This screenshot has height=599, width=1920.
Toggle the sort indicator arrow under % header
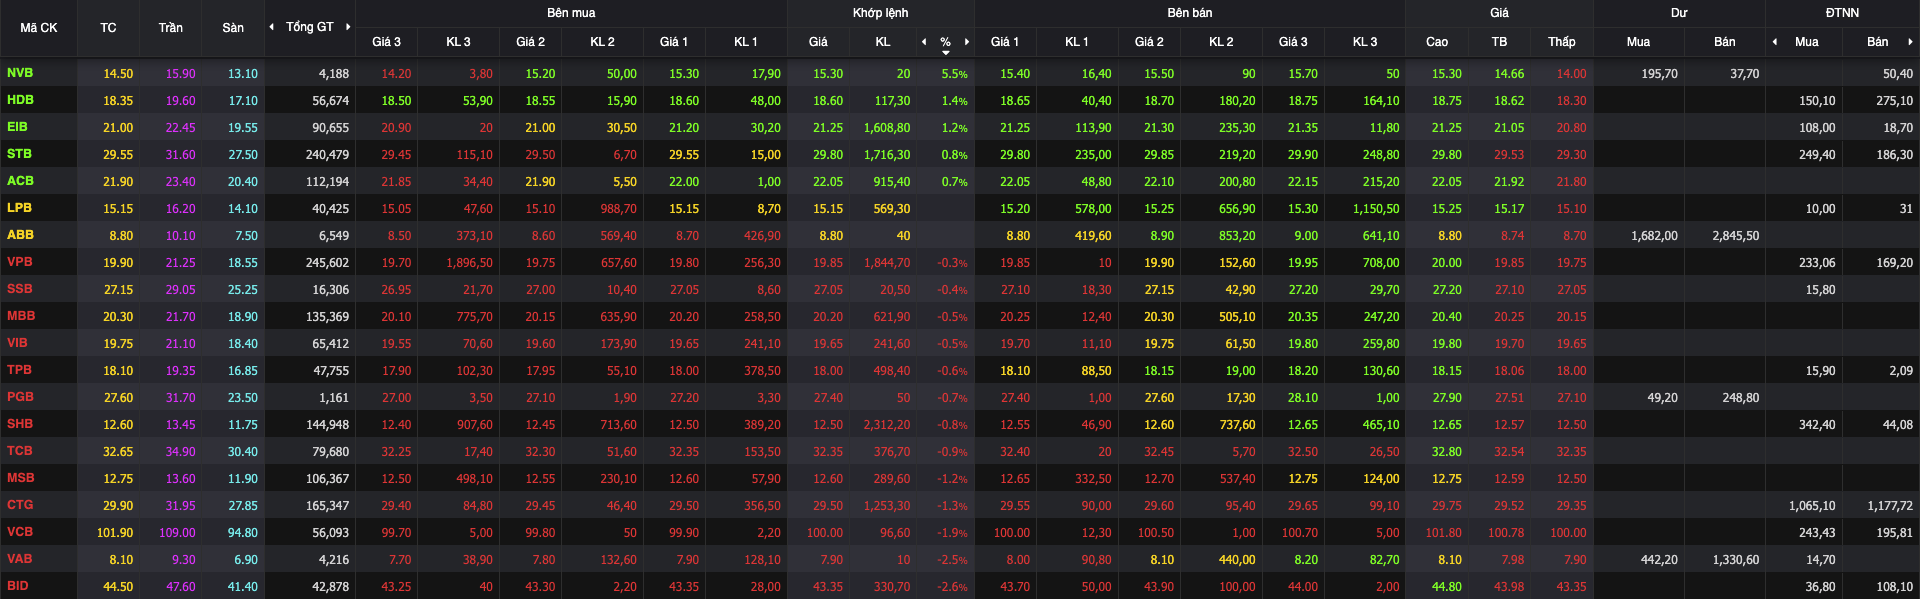(x=946, y=53)
